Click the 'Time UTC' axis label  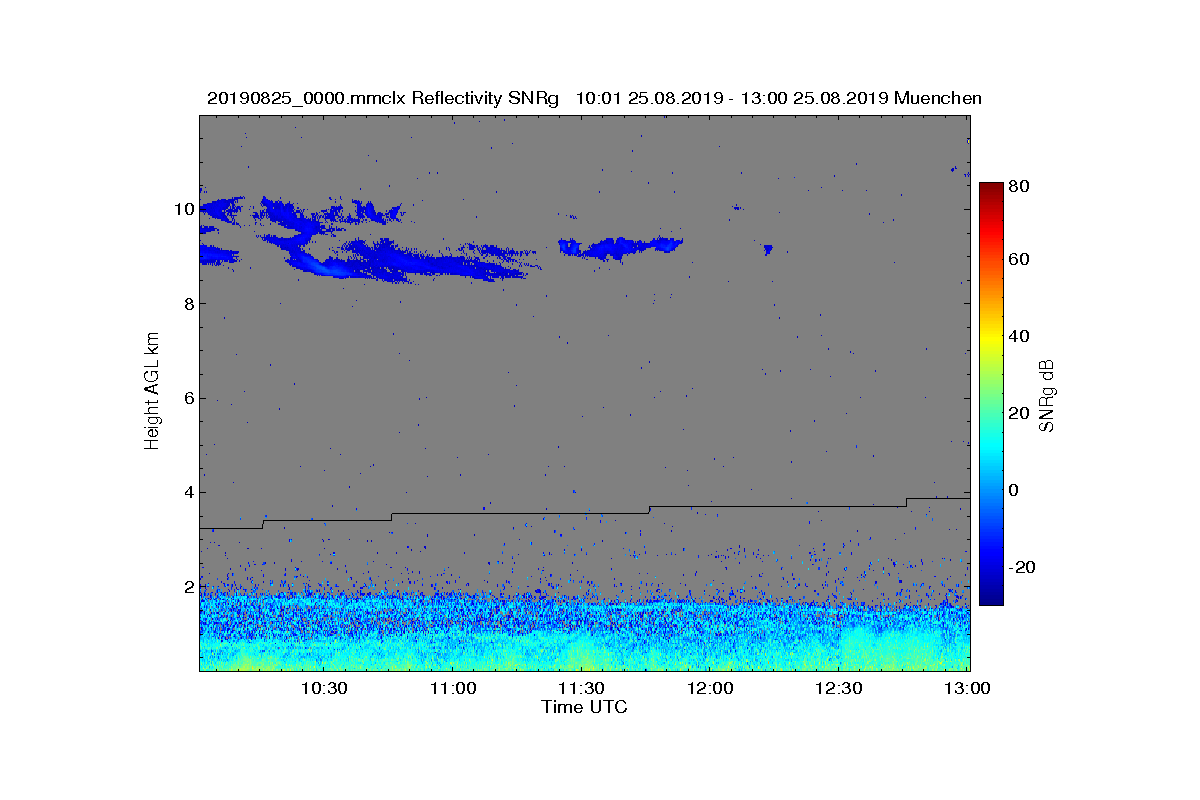pyautogui.click(x=584, y=707)
